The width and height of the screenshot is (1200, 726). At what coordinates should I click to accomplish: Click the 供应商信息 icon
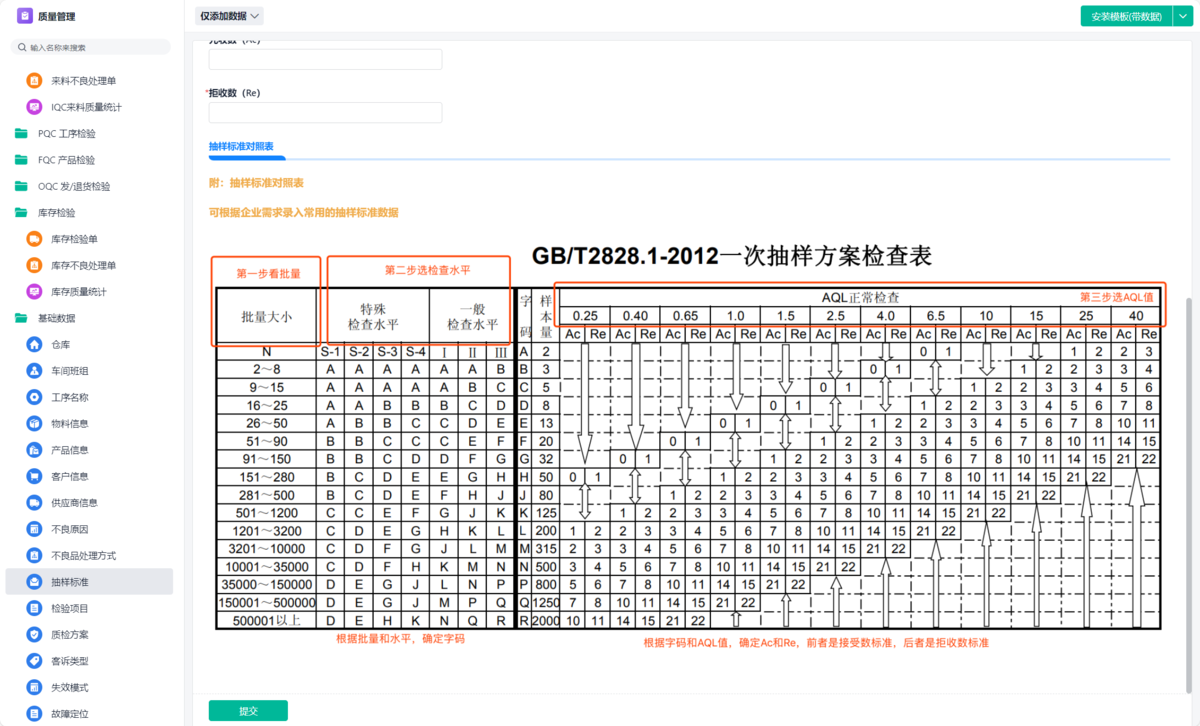tap(34, 502)
